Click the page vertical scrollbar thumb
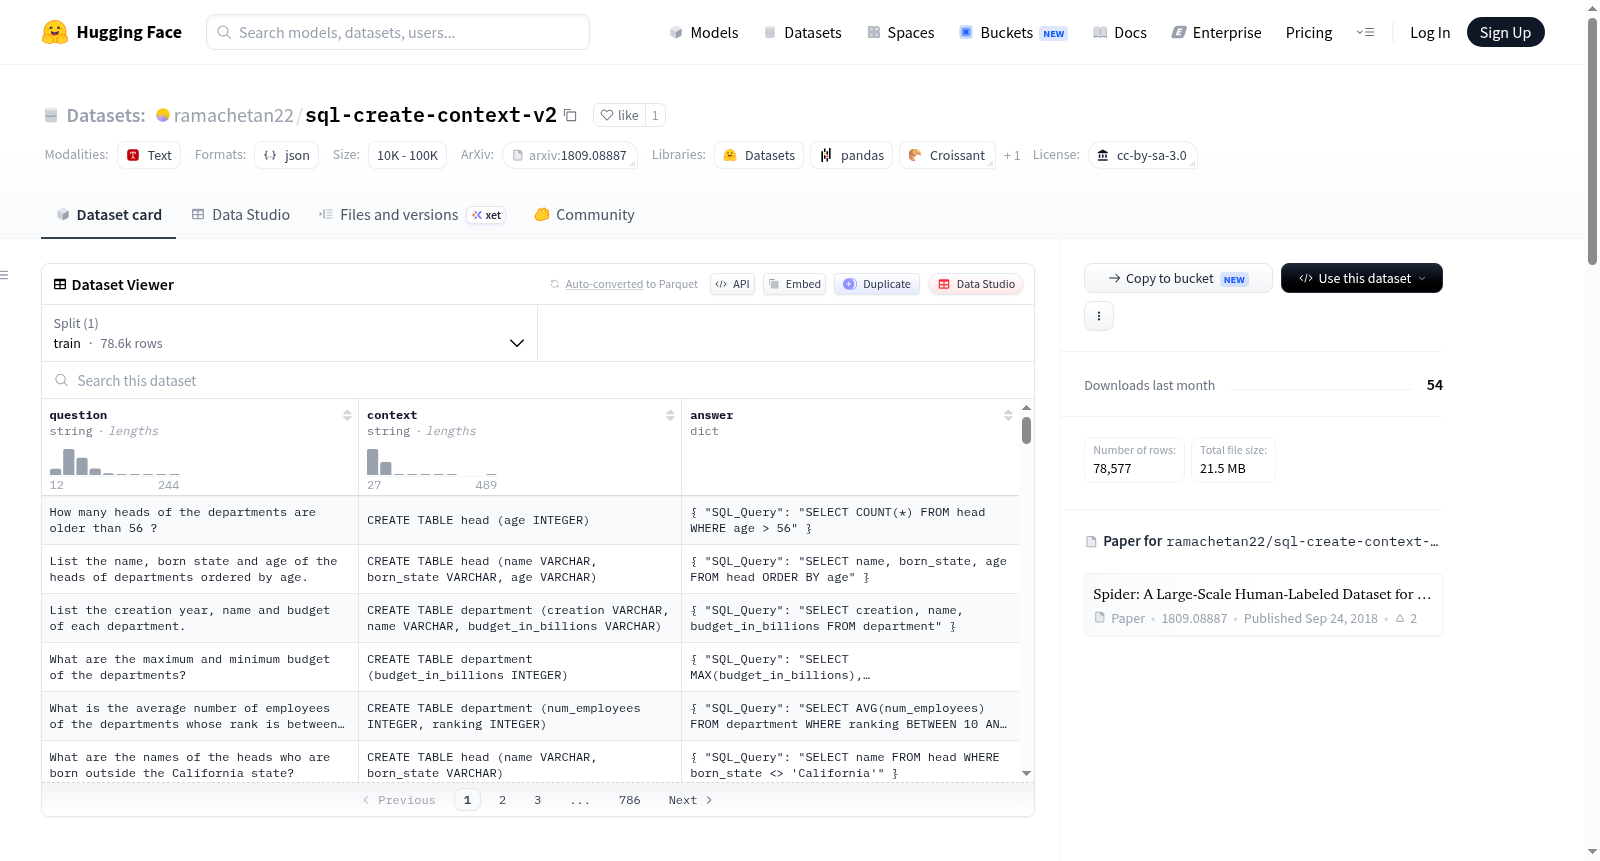This screenshot has height=861, width=1600. 1592,140
